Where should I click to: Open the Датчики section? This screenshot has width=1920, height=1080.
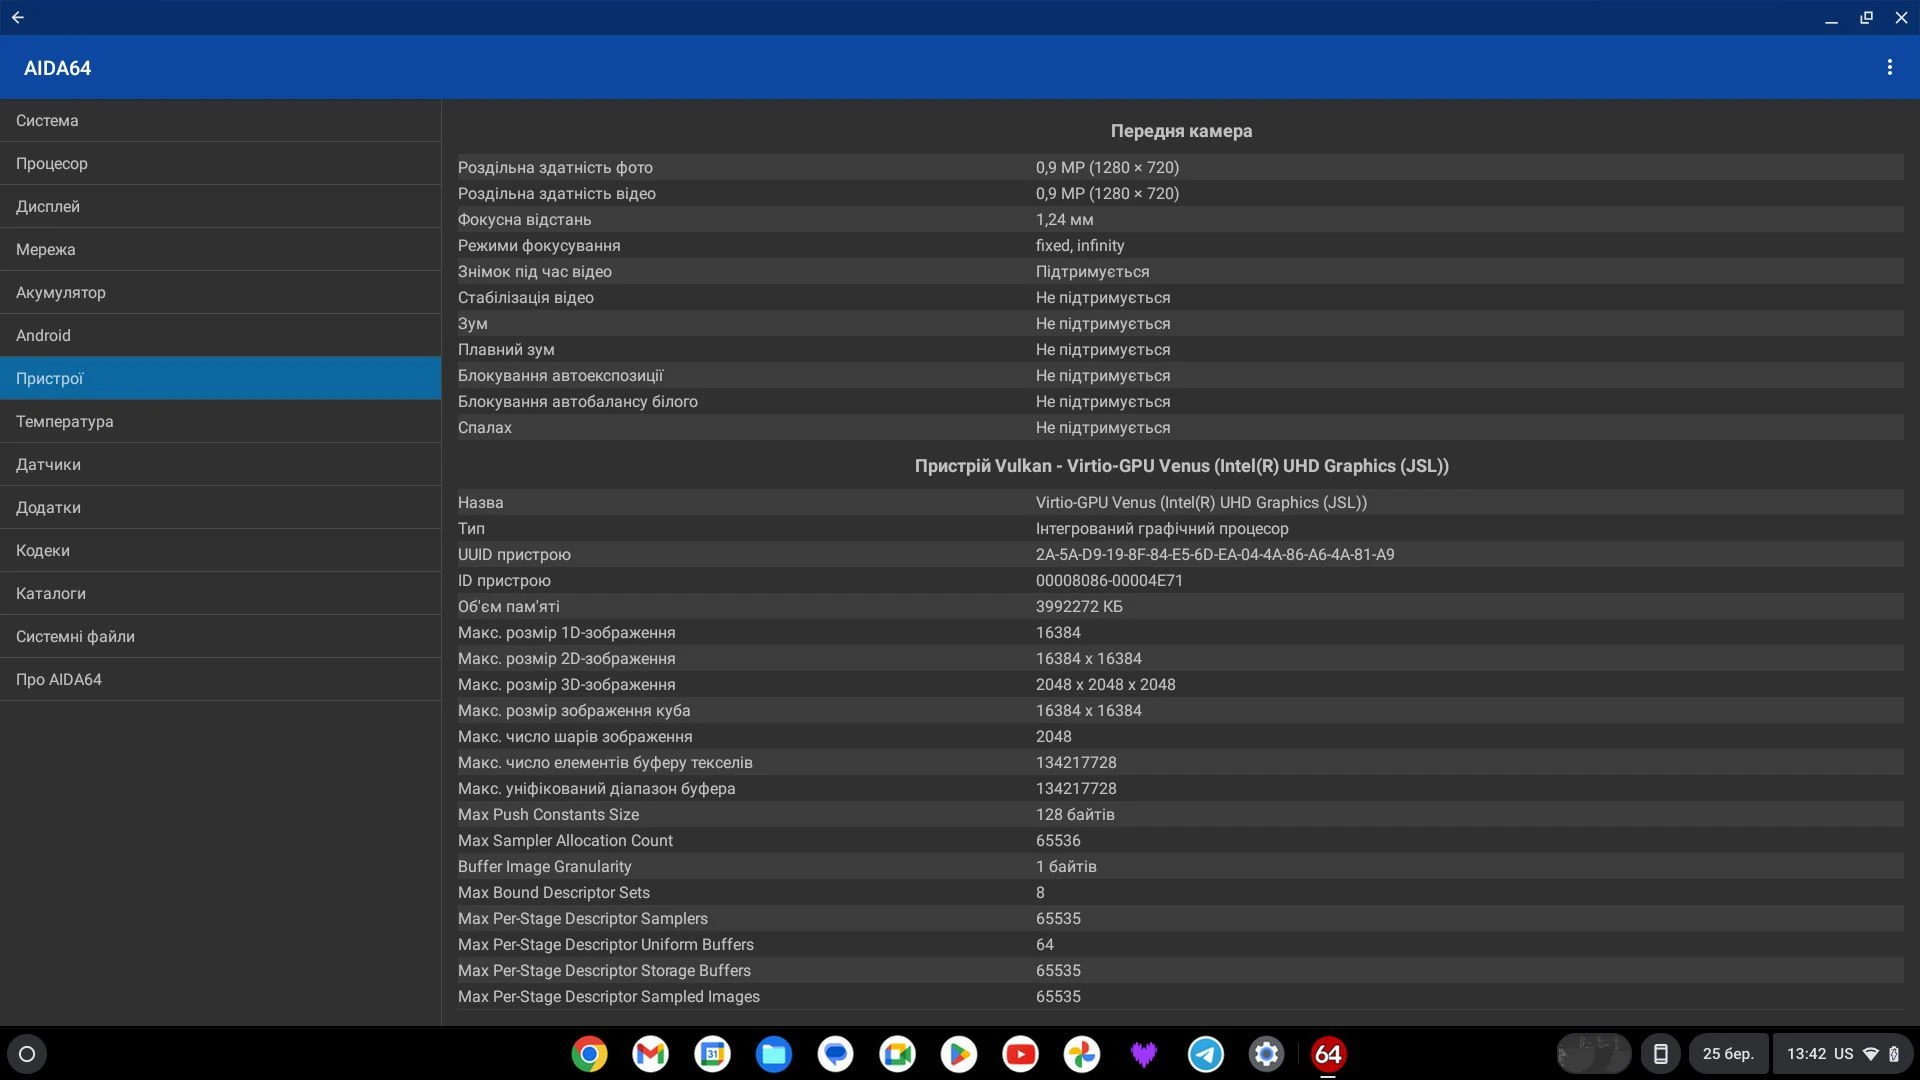pos(220,464)
